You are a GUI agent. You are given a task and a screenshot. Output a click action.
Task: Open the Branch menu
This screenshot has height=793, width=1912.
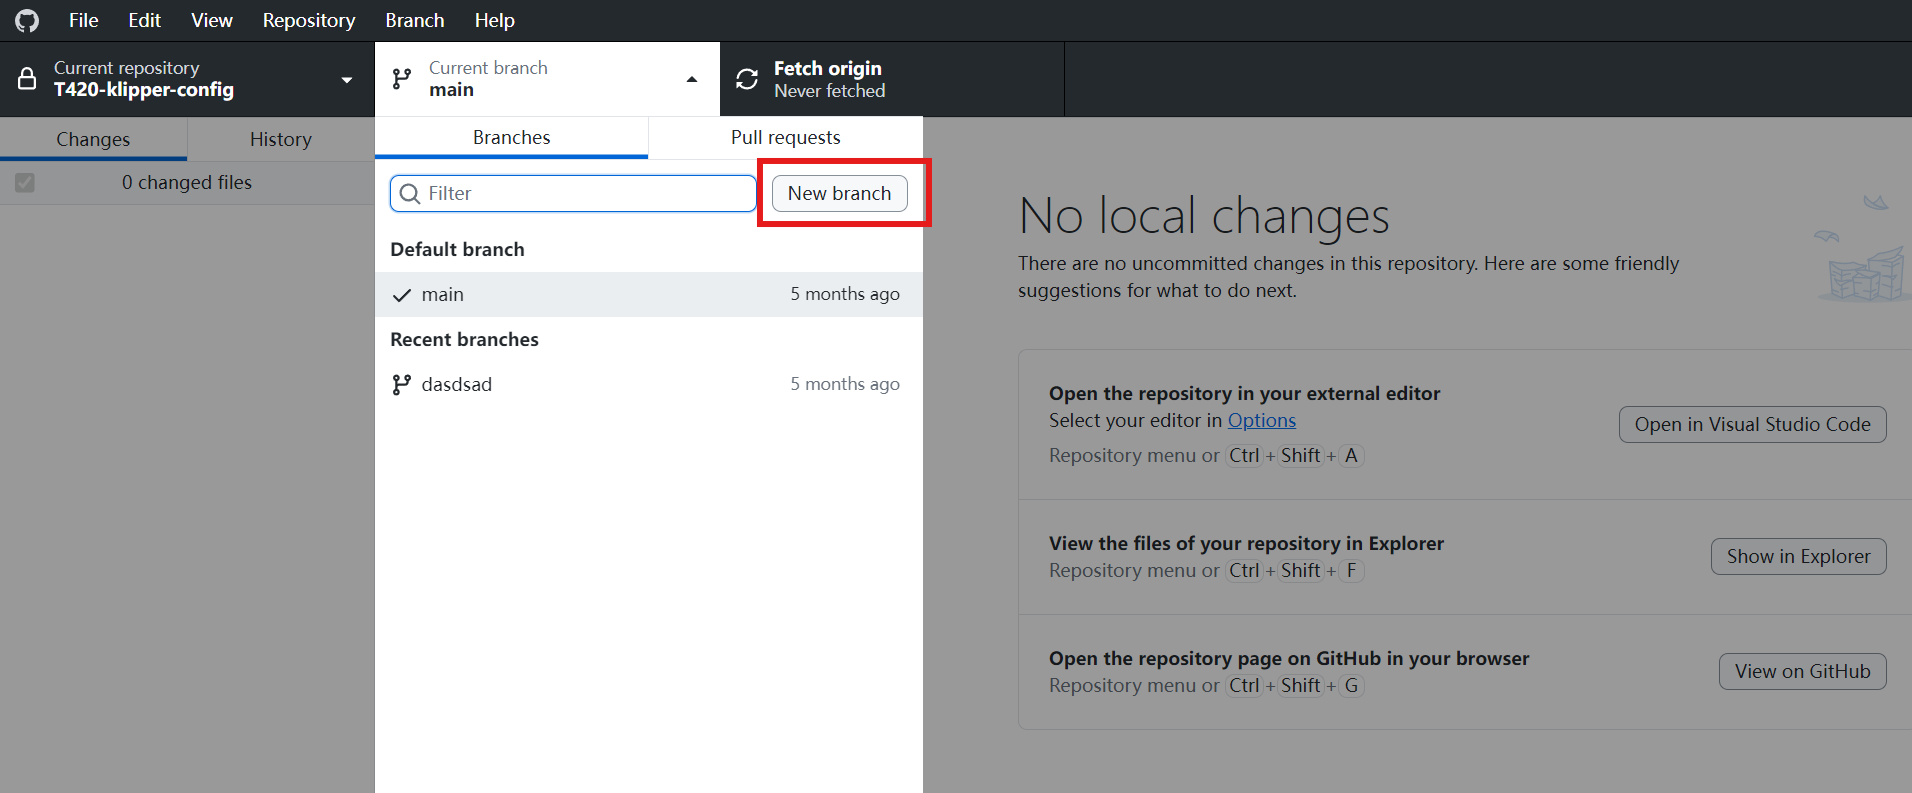[x=414, y=20]
